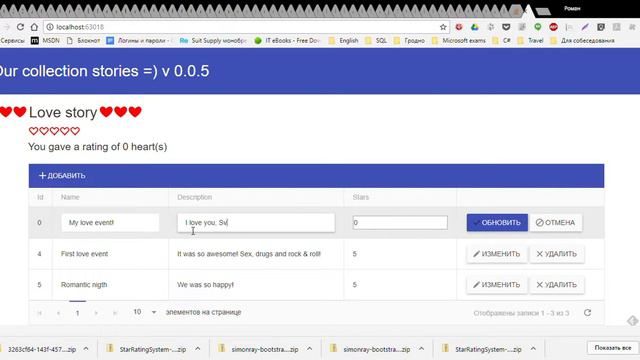Bookmark this page with the star icon

coord(443,27)
